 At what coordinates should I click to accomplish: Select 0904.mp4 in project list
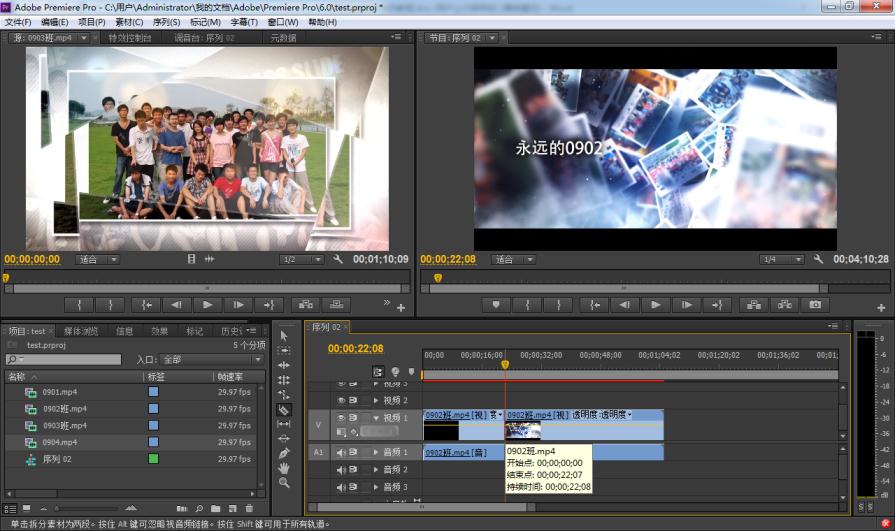60,442
